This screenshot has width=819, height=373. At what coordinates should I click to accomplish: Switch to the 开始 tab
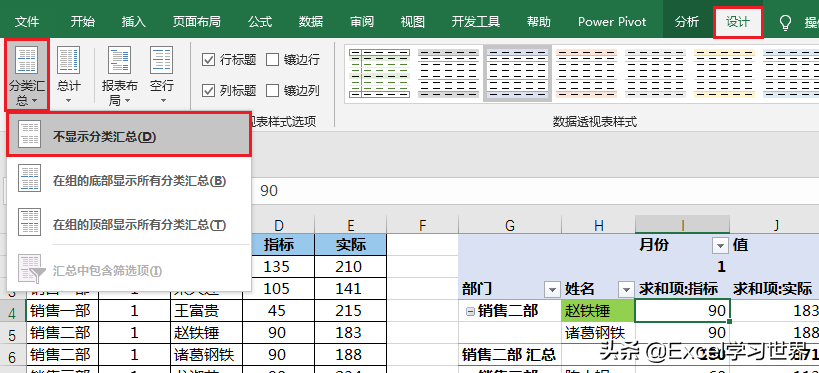point(83,21)
